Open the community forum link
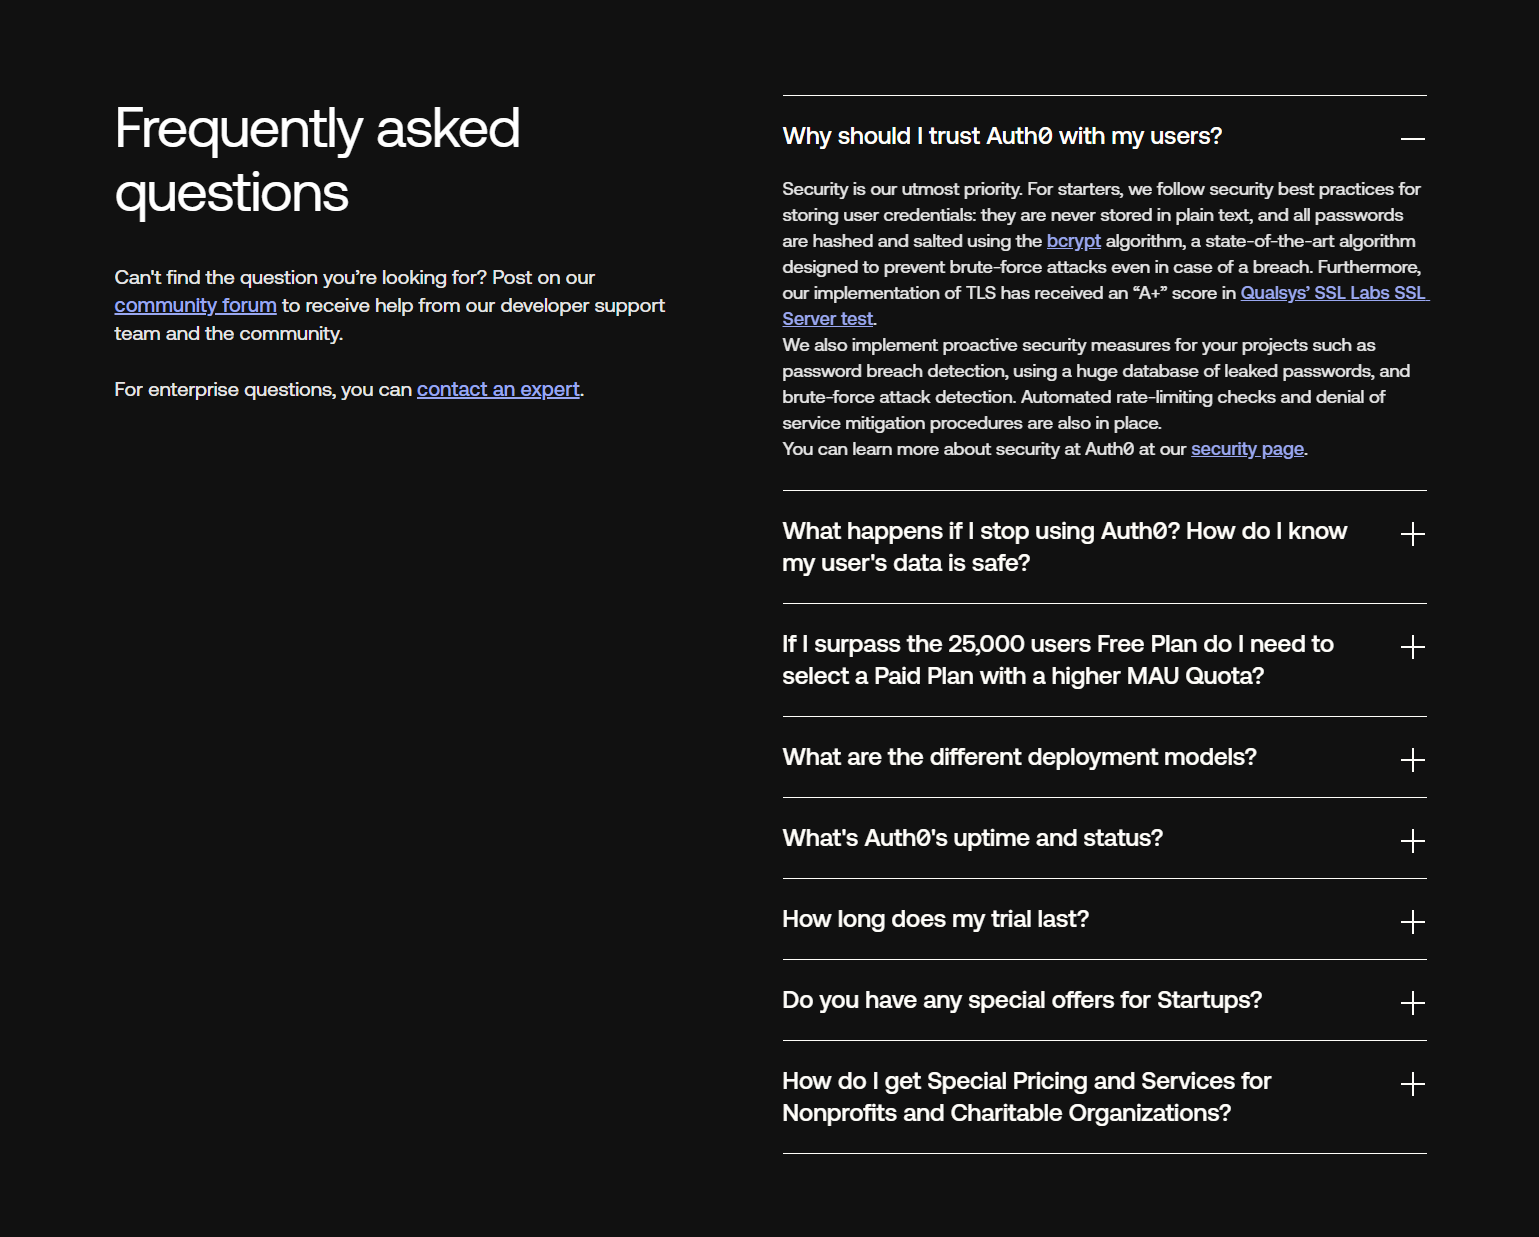The height and width of the screenshot is (1237, 1539). (x=195, y=305)
